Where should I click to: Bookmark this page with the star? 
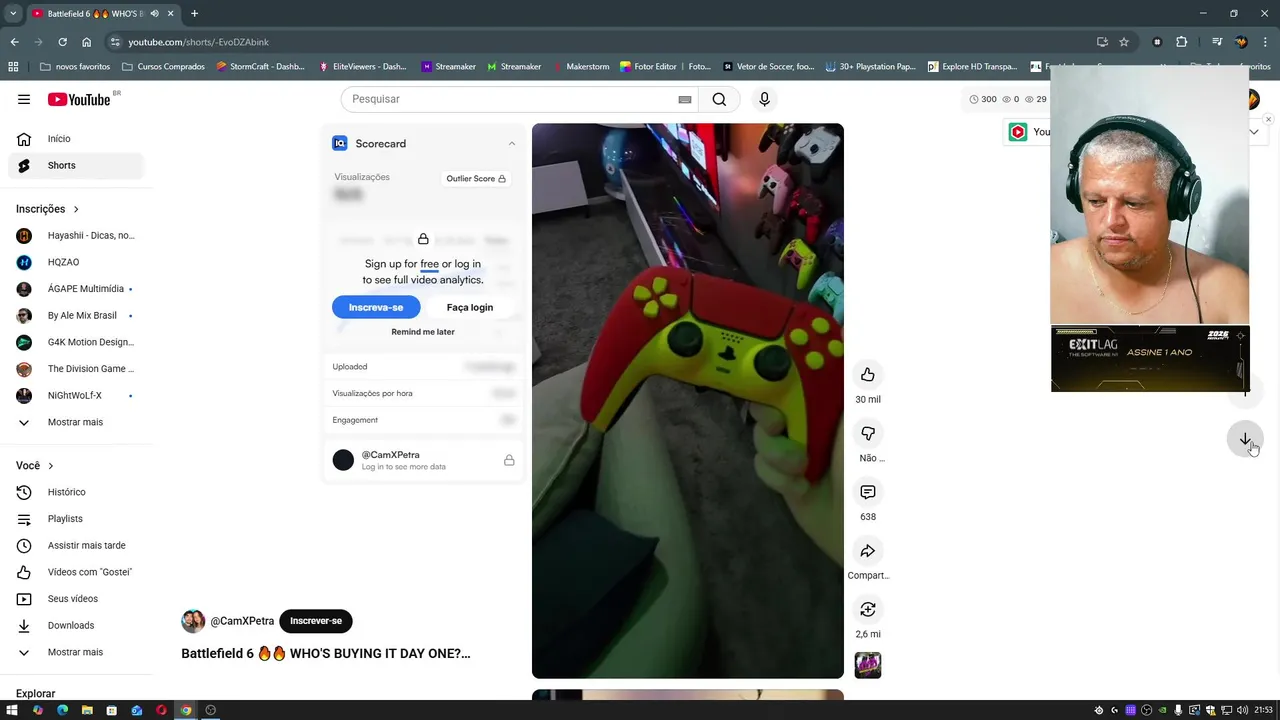click(1124, 42)
